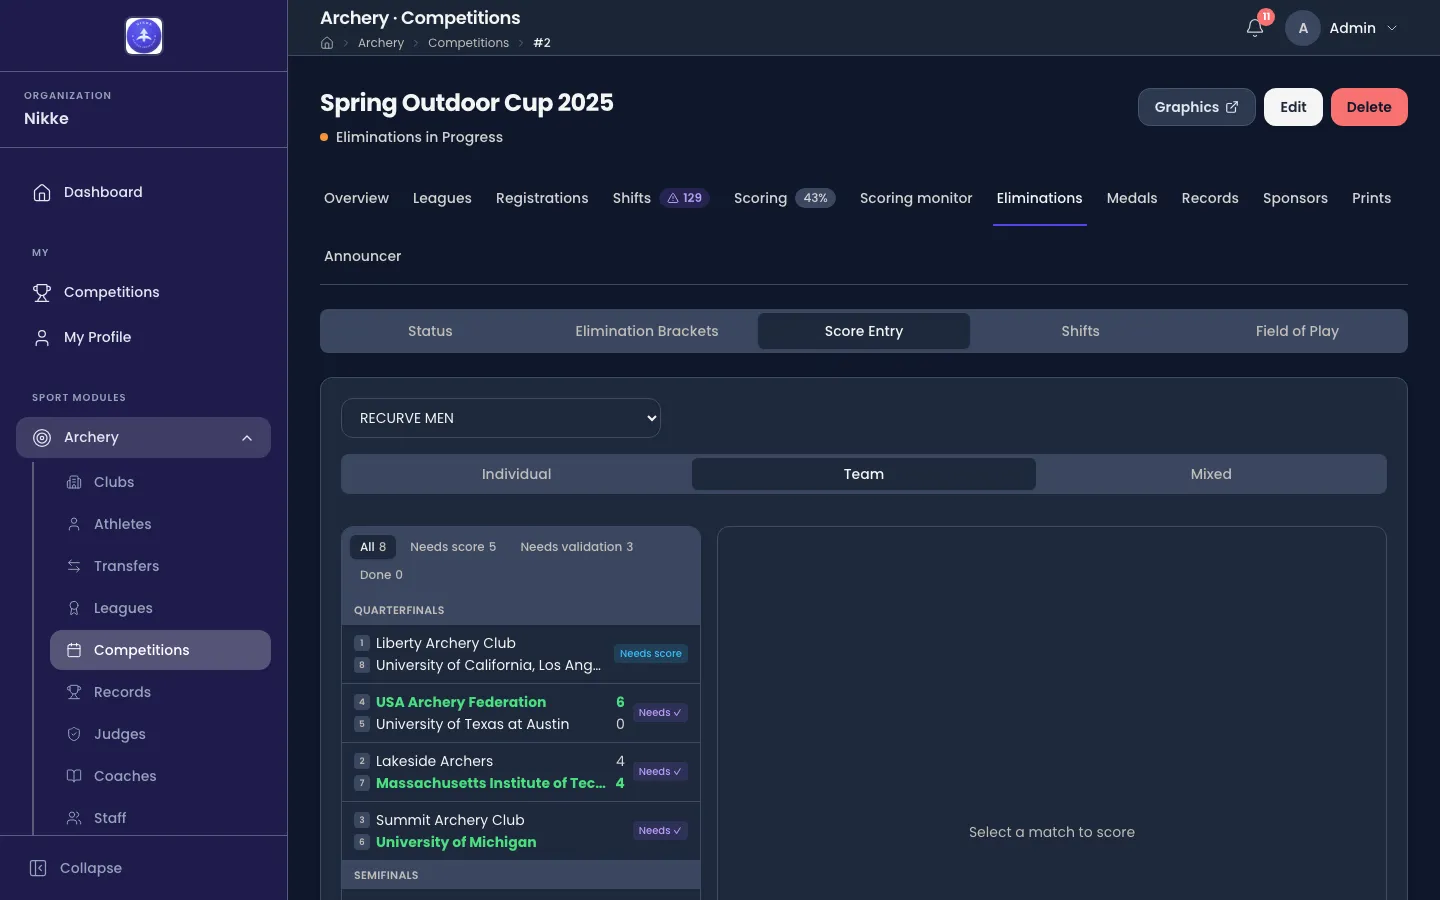Click the Archery breadcrumb link
This screenshot has width=1440, height=900.
click(x=381, y=43)
